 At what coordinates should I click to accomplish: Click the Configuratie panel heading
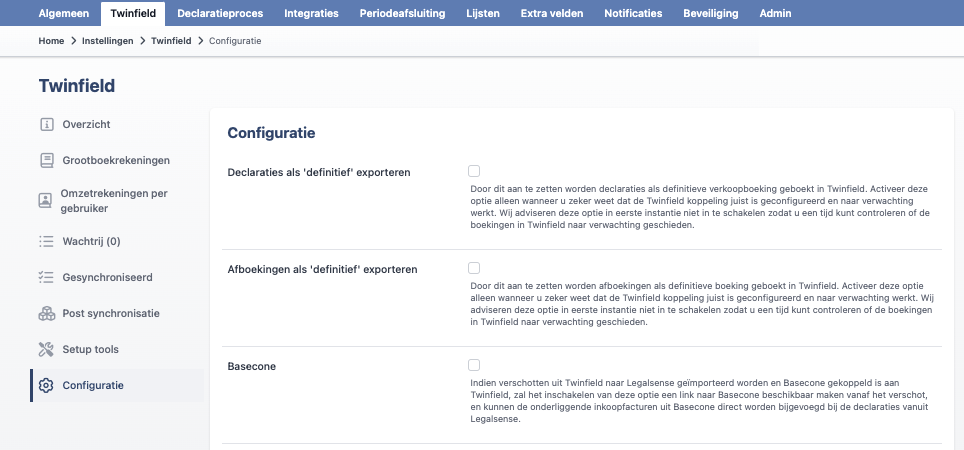271,133
